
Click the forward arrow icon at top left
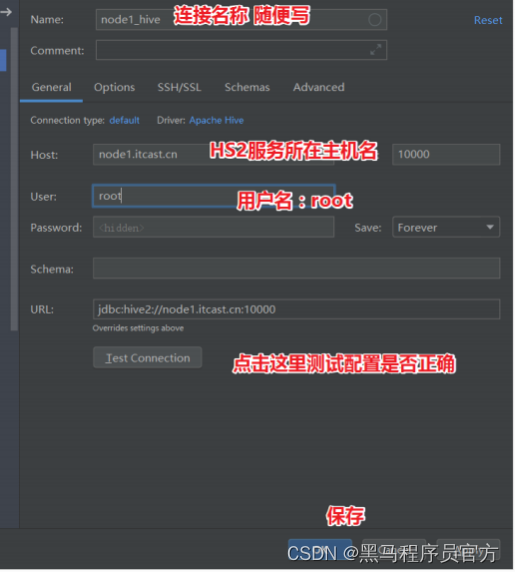pos(6,12)
